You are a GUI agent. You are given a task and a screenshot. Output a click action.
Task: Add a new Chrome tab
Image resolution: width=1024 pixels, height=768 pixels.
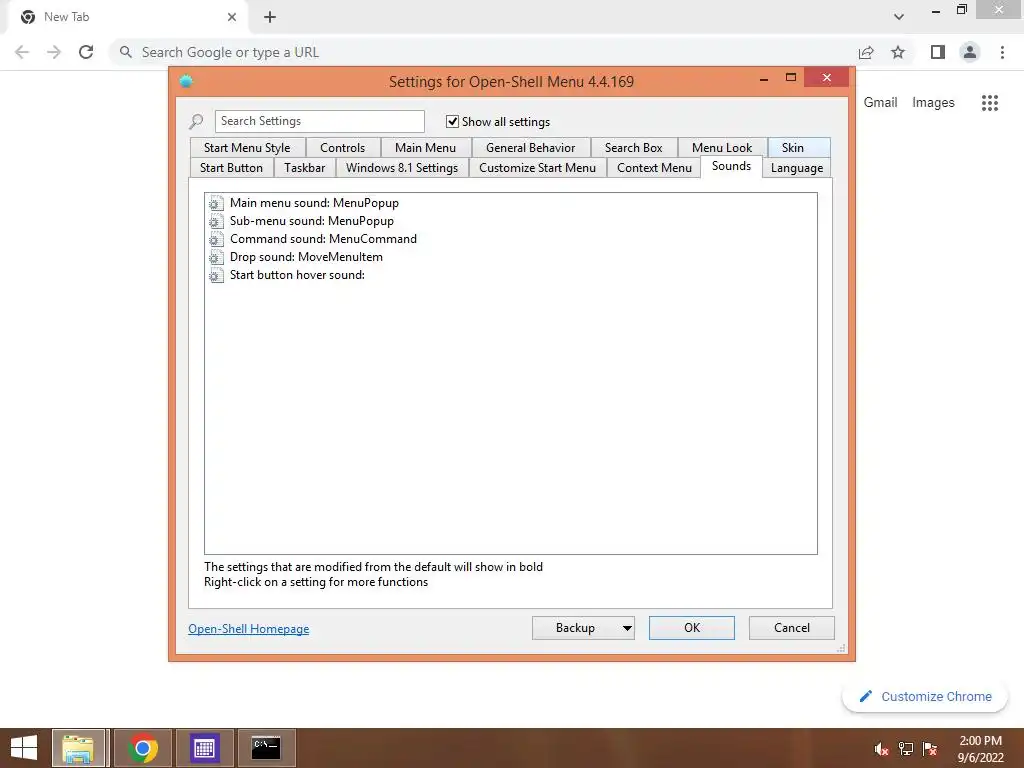coord(270,17)
